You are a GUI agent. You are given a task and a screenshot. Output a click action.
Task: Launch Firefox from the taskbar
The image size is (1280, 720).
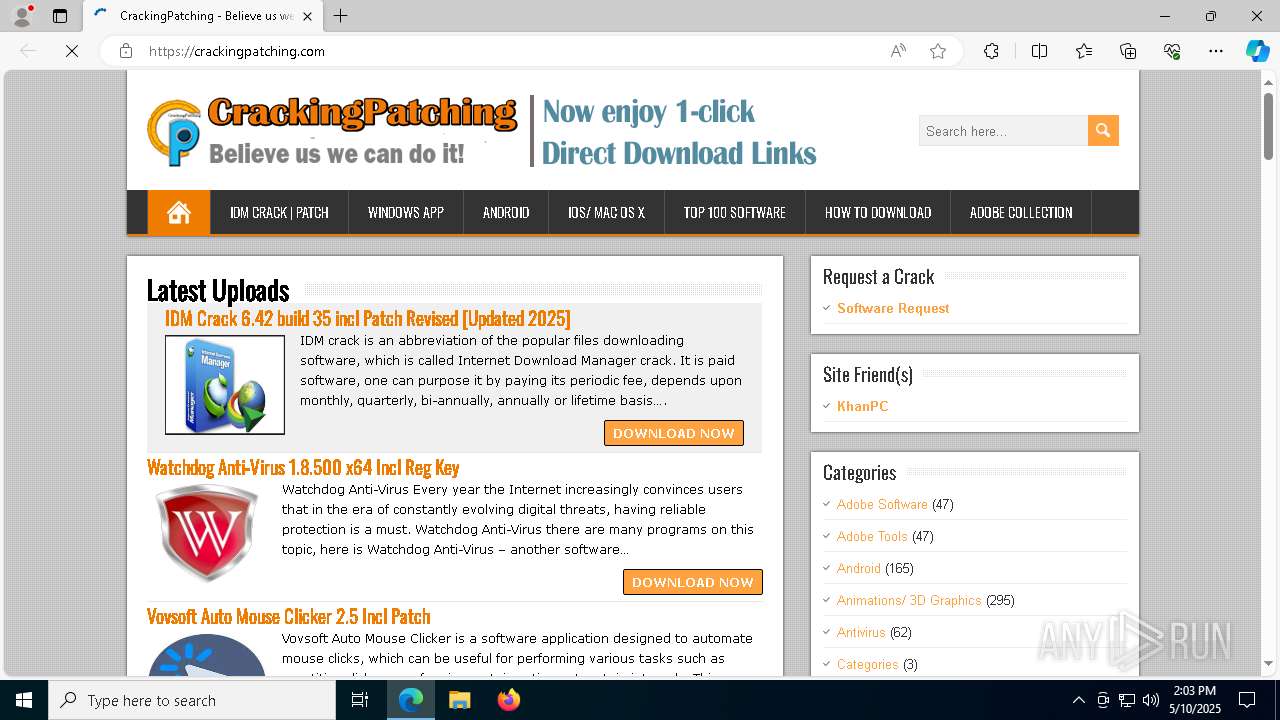(509, 700)
